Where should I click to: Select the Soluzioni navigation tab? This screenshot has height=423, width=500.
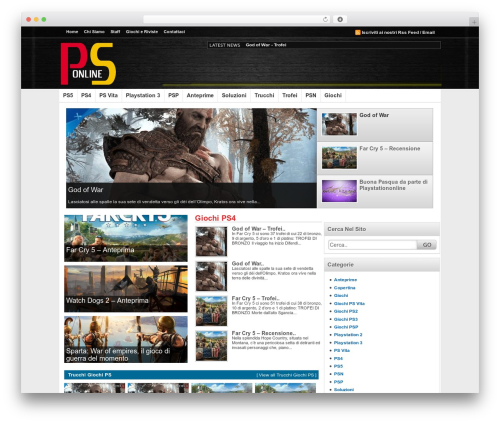[x=234, y=95]
